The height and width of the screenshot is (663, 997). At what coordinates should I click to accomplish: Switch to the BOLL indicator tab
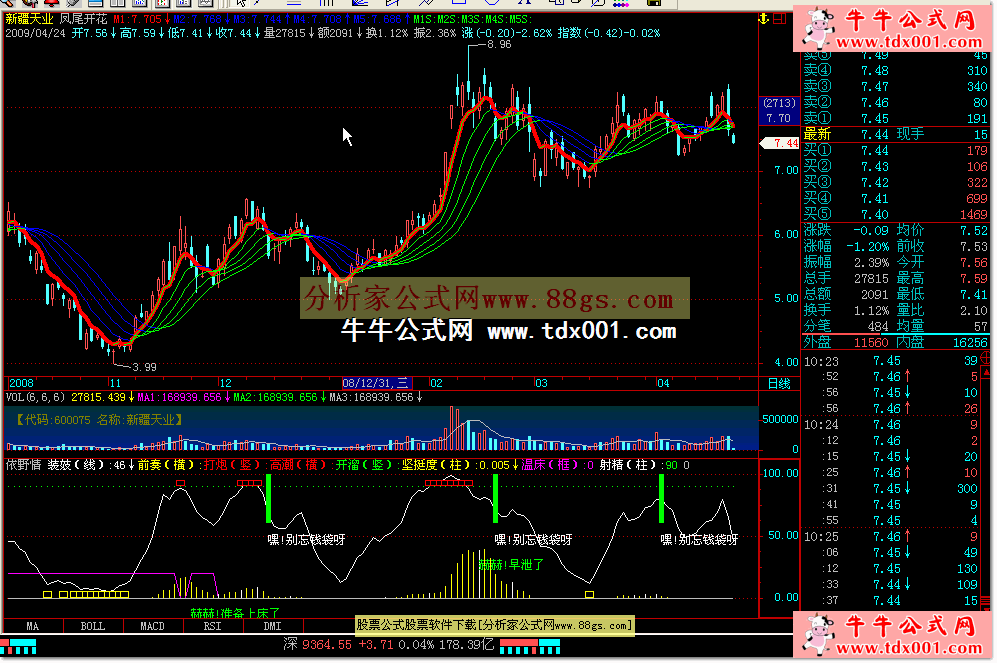coord(93,626)
